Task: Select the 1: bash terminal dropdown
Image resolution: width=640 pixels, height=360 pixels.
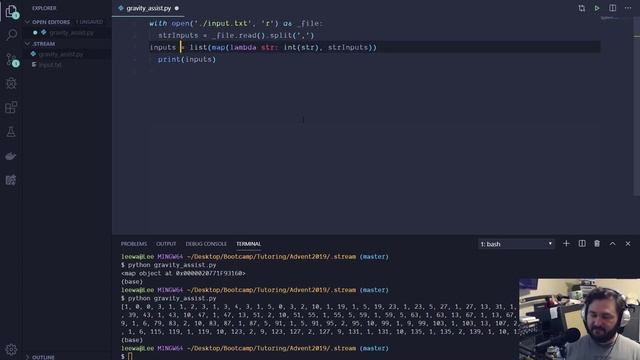Action: coord(516,244)
